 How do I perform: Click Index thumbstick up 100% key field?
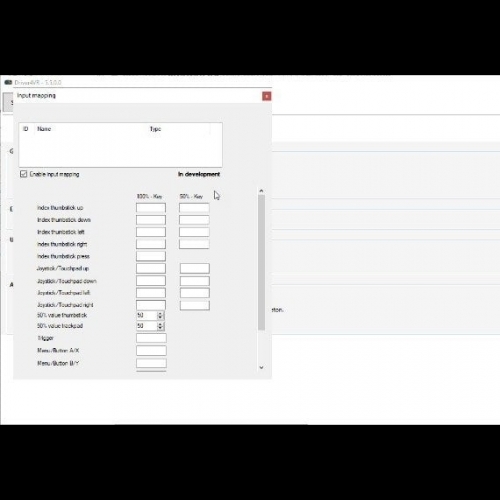(151, 208)
